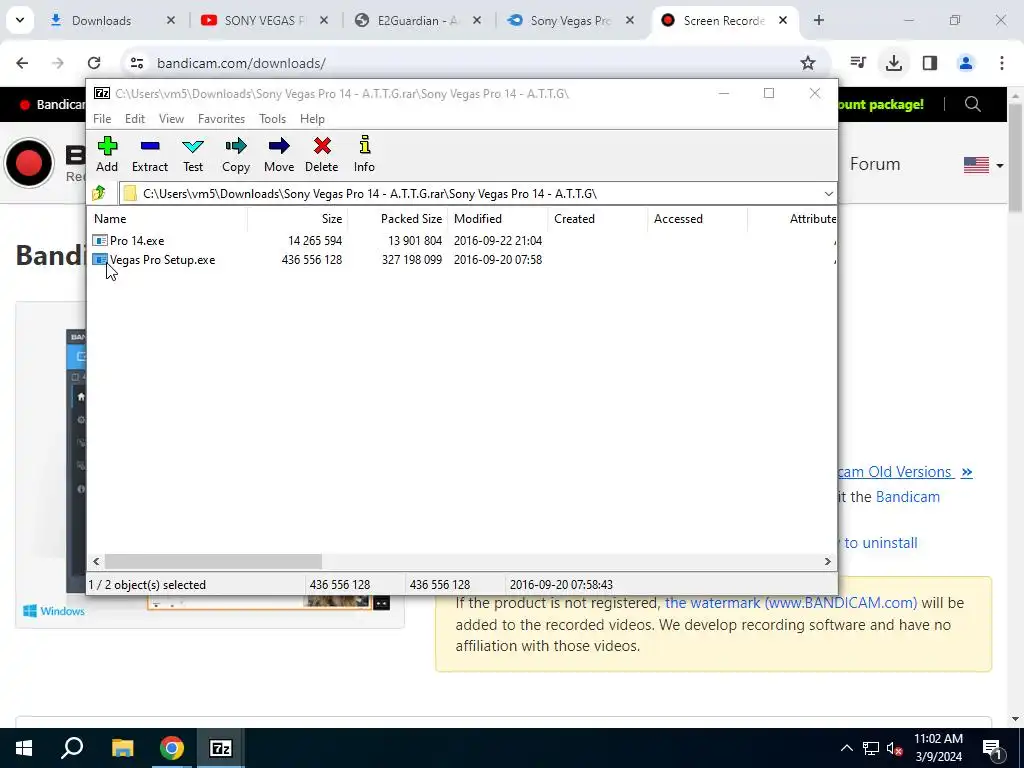Viewport: 1024px width, 768px height.
Task: Open a new browser tab
Action: coord(819,21)
